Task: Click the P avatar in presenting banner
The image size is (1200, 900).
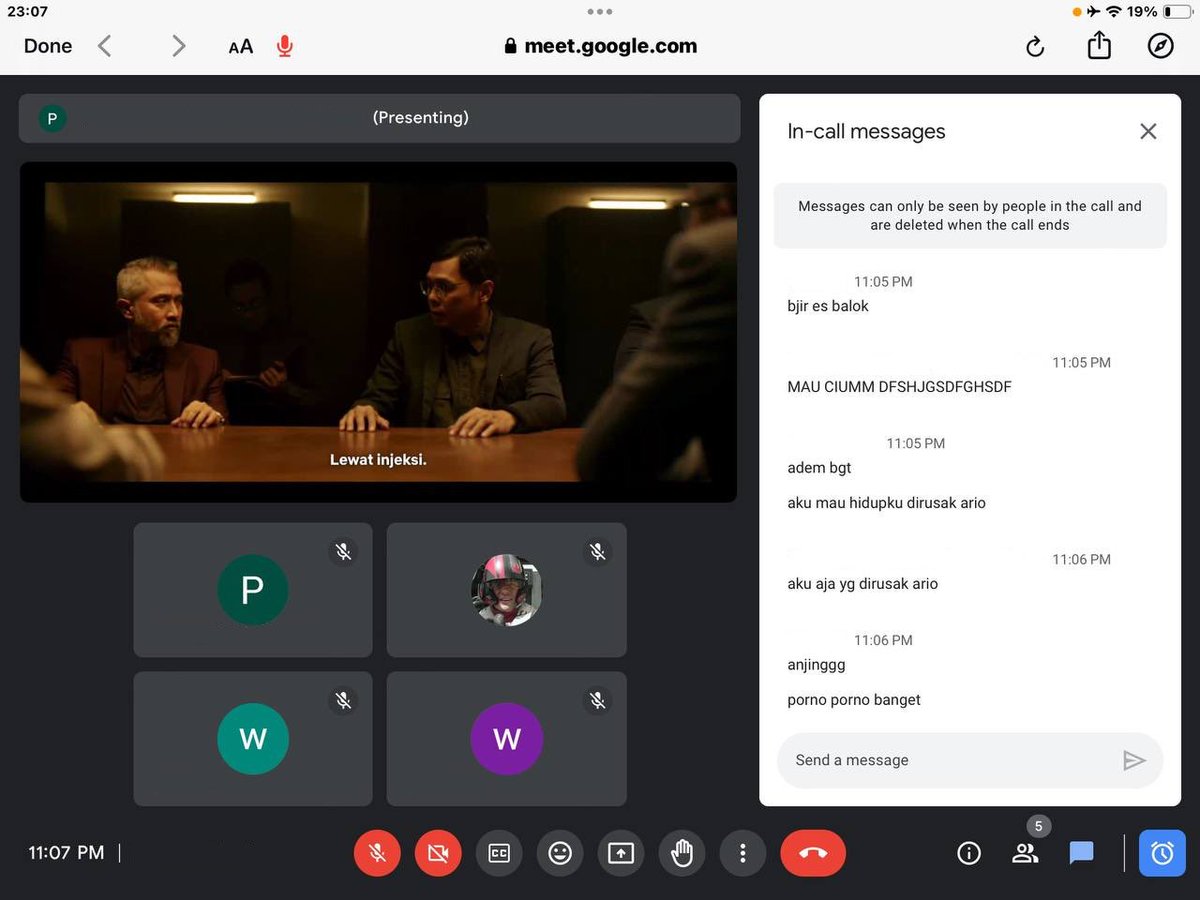Action: tap(52, 119)
